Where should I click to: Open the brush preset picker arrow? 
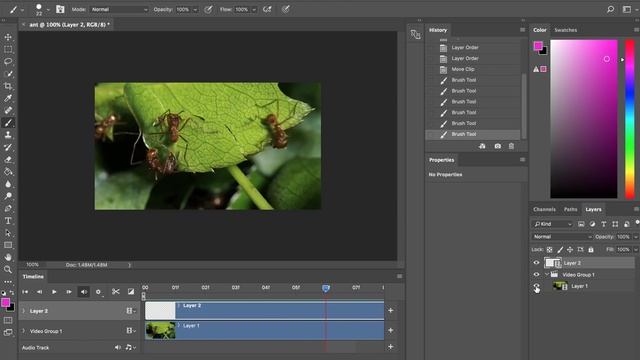(x=48, y=9)
